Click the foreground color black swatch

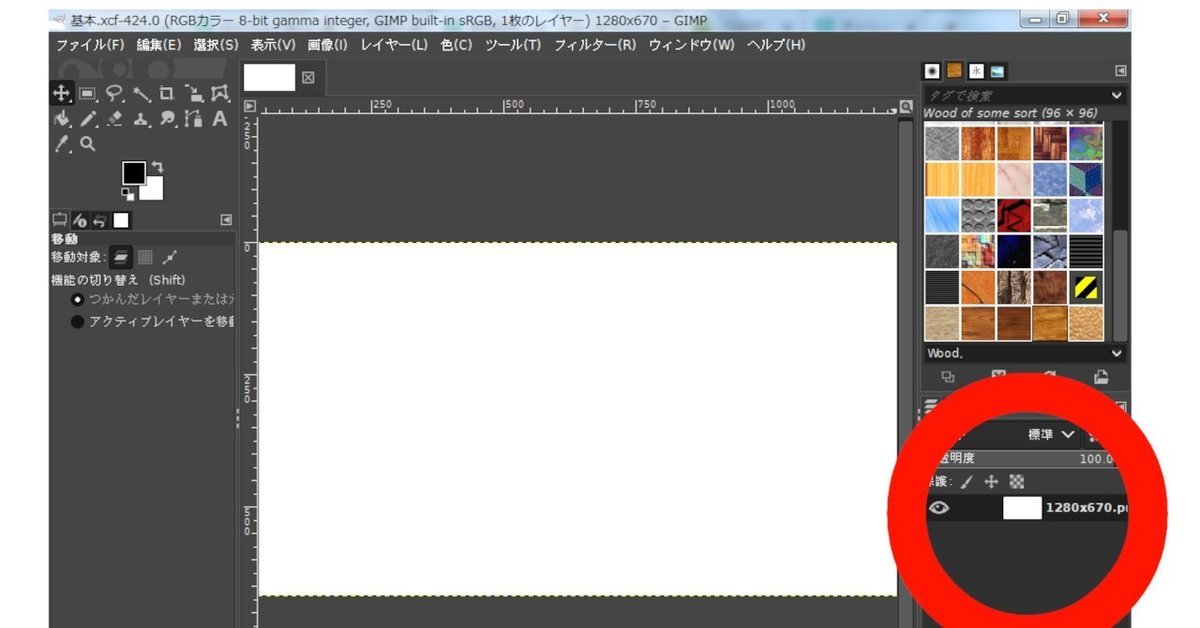point(134,172)
